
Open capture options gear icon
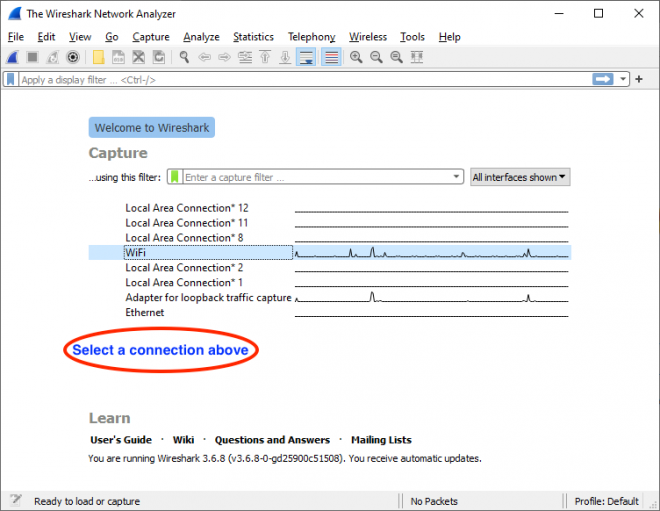click(73, 57)
